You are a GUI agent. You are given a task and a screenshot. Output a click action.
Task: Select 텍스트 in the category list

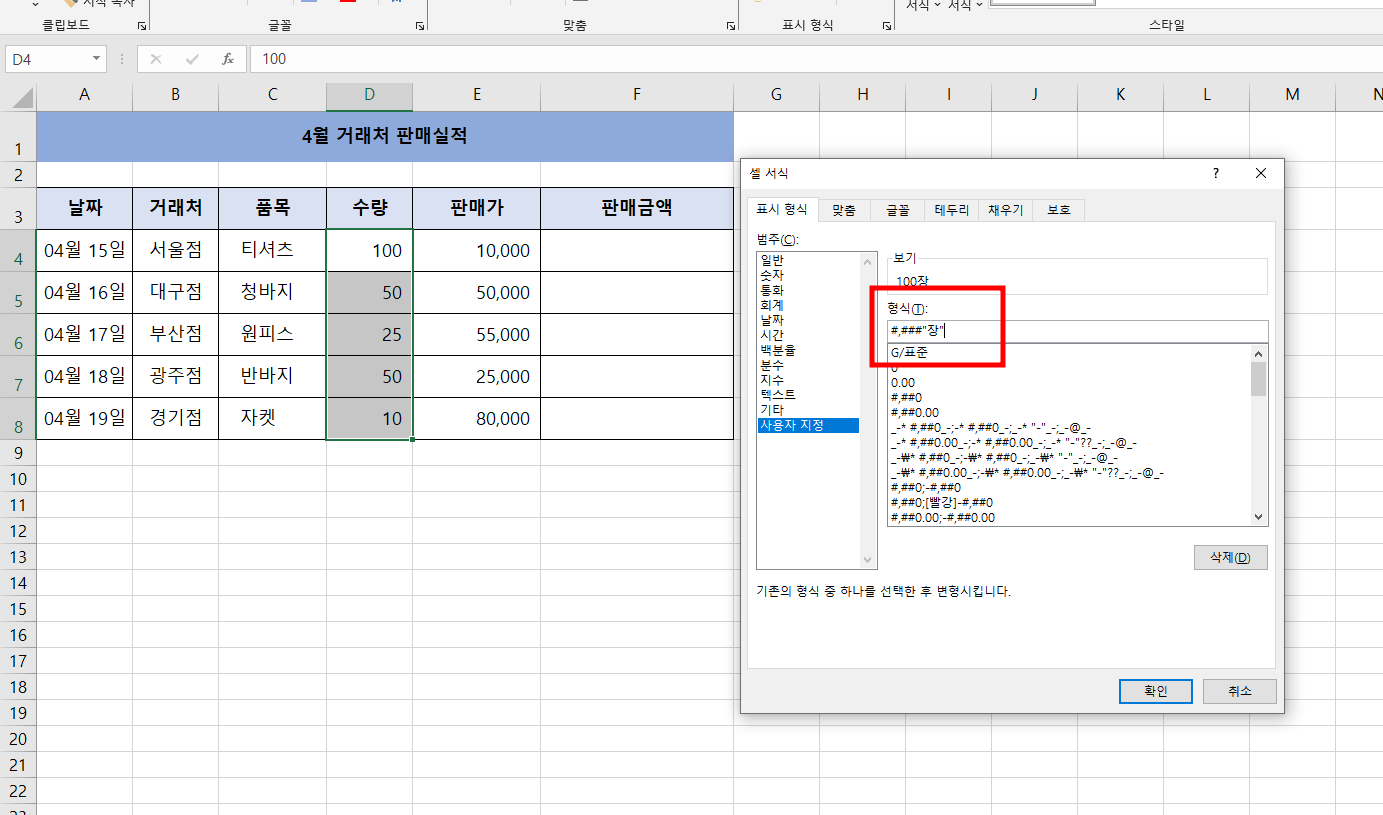coord(808,395)
